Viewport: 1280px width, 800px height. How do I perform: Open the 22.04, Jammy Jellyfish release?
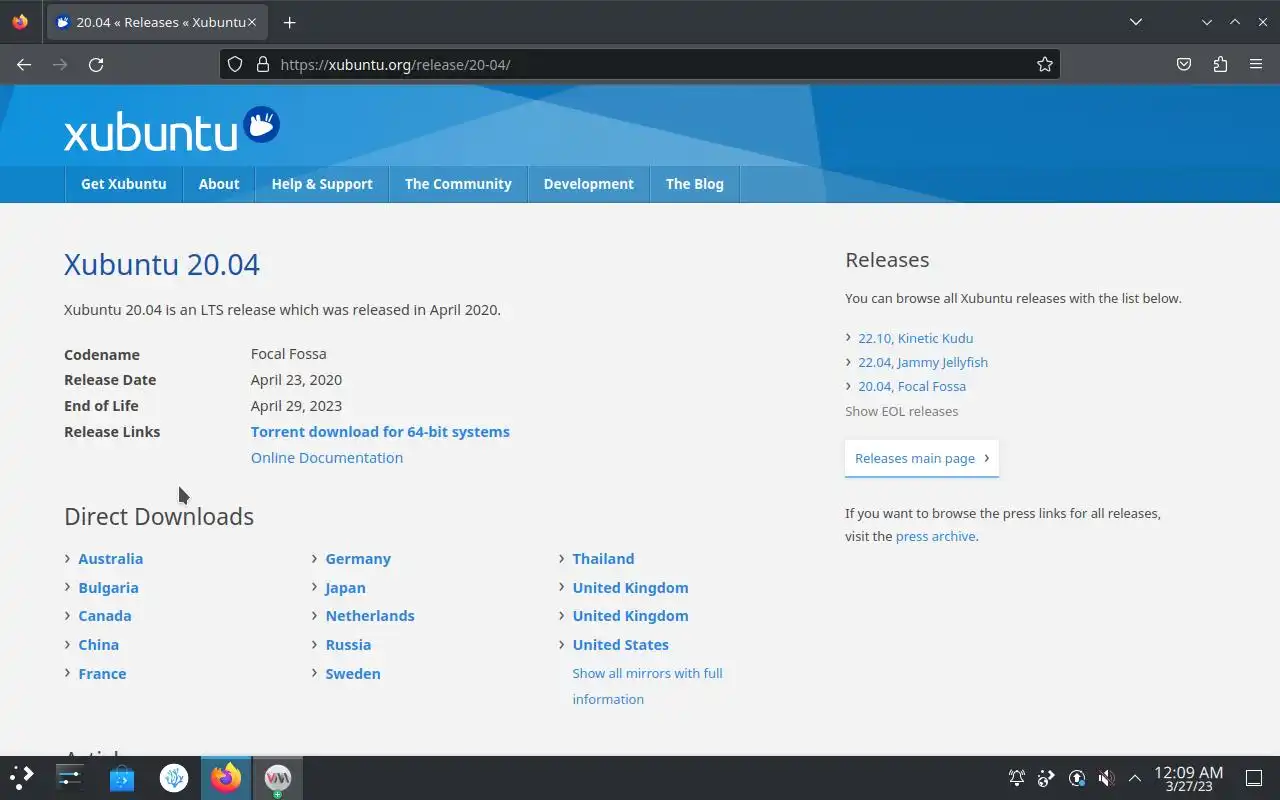coord(923,362)
